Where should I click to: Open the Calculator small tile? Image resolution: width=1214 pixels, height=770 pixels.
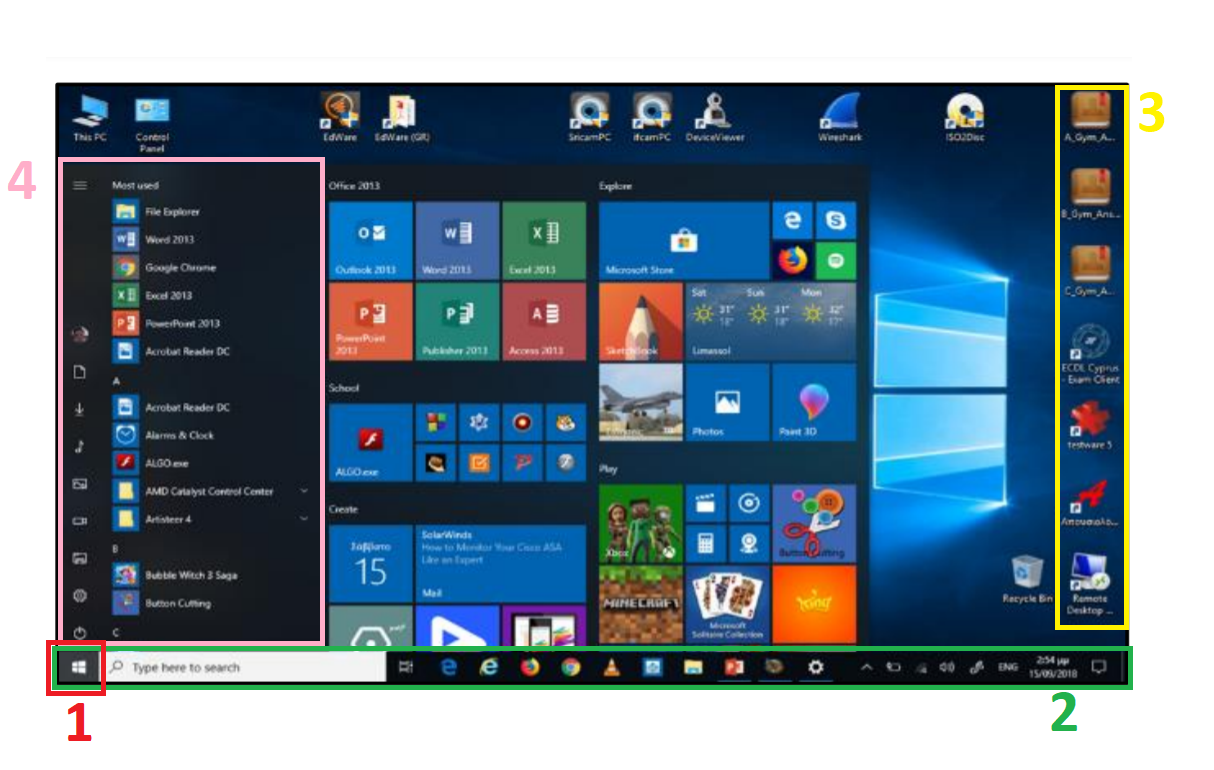(705, 543)
